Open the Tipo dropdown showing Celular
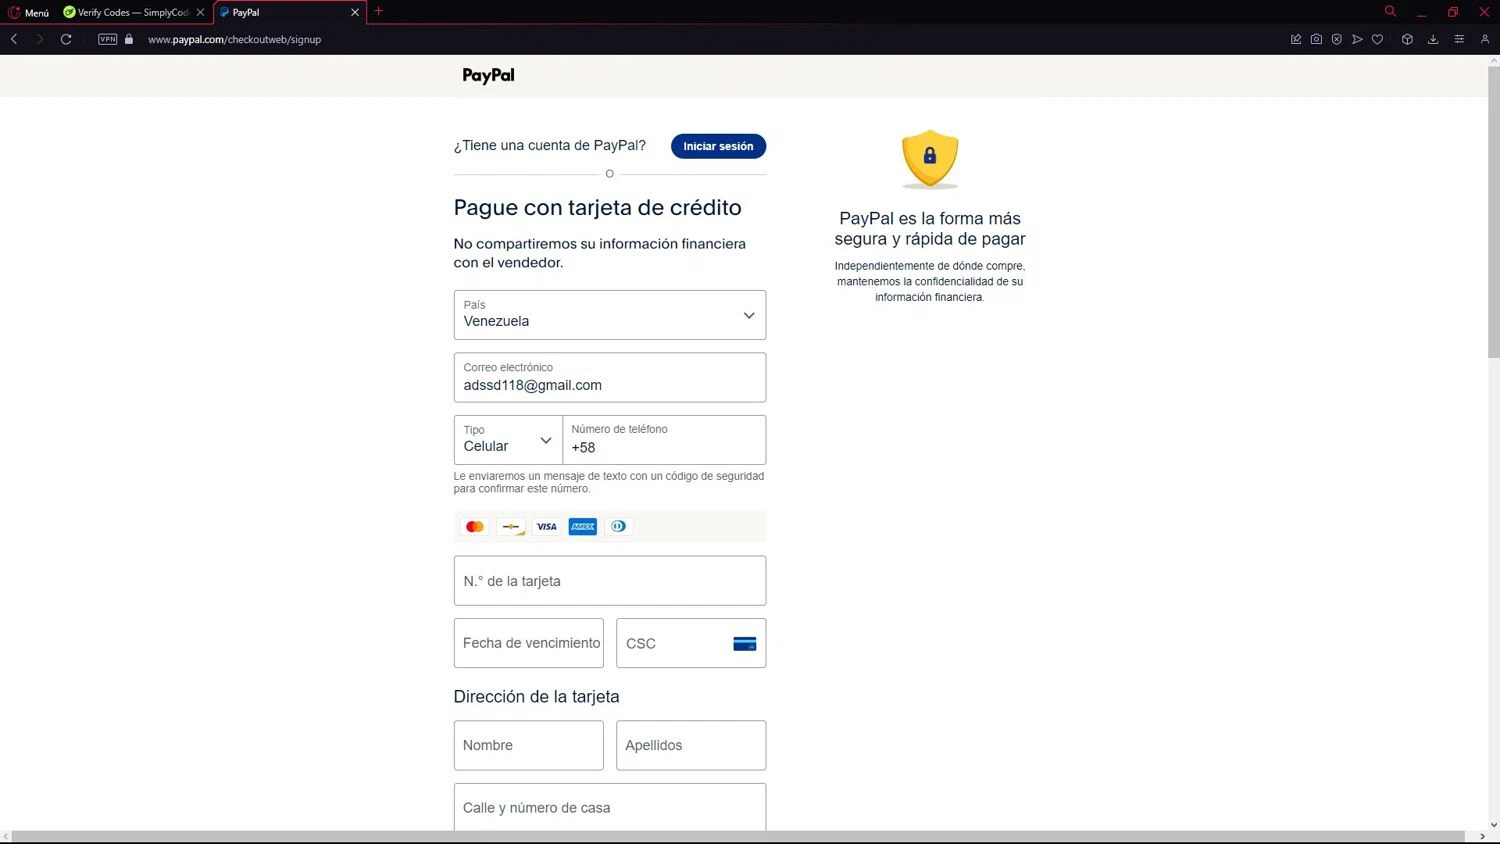This screenshot has width=1500, height=844. click(x=508, y=440)
